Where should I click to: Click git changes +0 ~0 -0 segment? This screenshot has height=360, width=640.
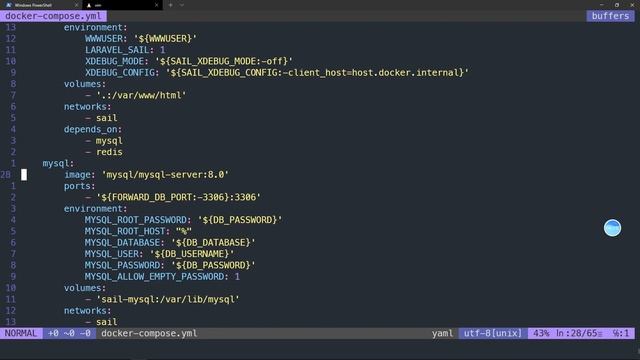coord(69,333)
